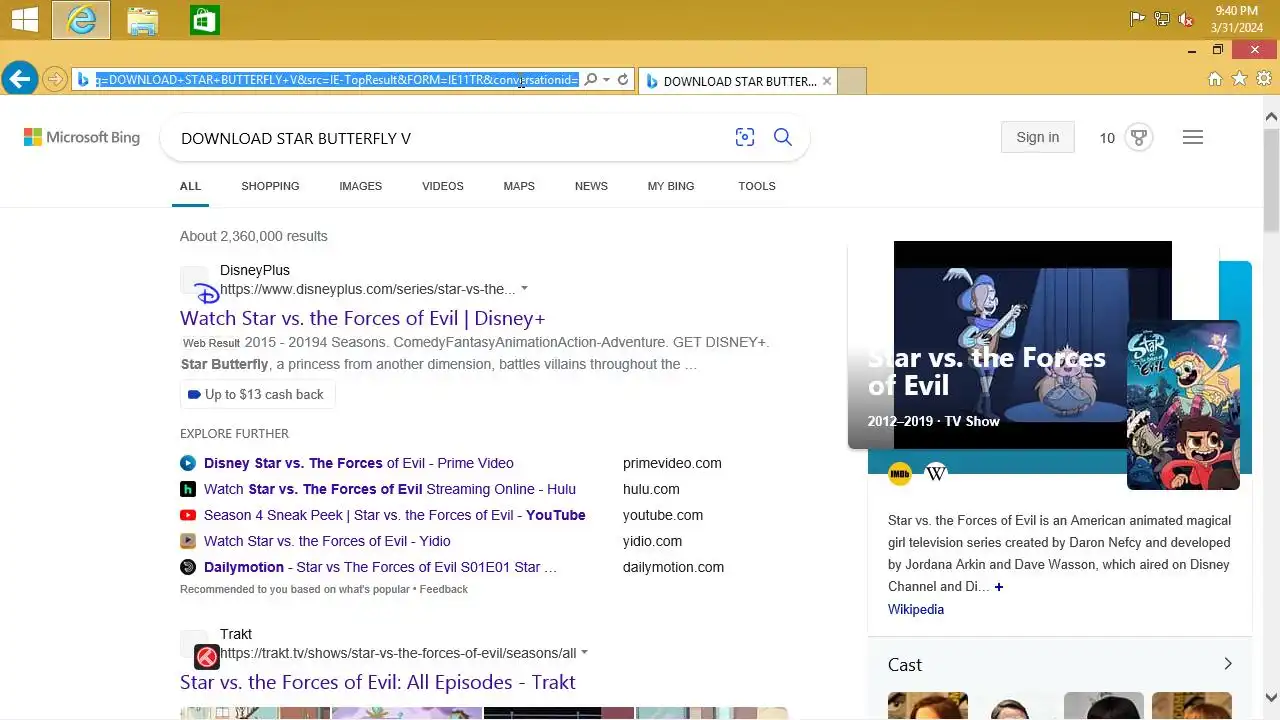Click the address bar search magnifier
Screen dimensions: 1280x720
(591, 80)
